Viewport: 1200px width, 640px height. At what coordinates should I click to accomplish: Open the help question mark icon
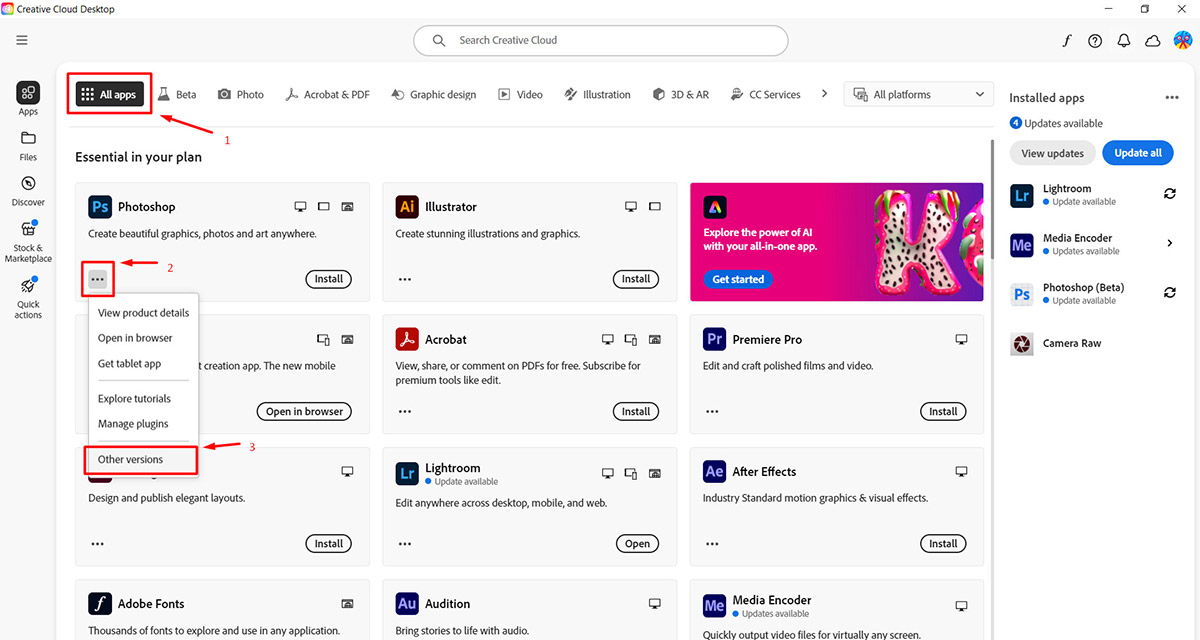click(x=1095, y=41)
